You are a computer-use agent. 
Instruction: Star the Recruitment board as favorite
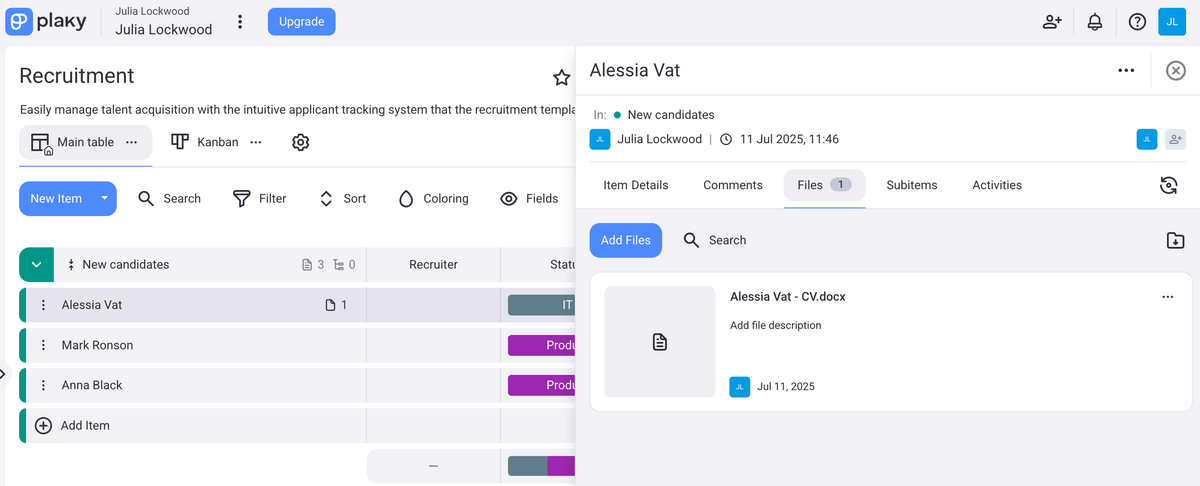tap(561, 77)
